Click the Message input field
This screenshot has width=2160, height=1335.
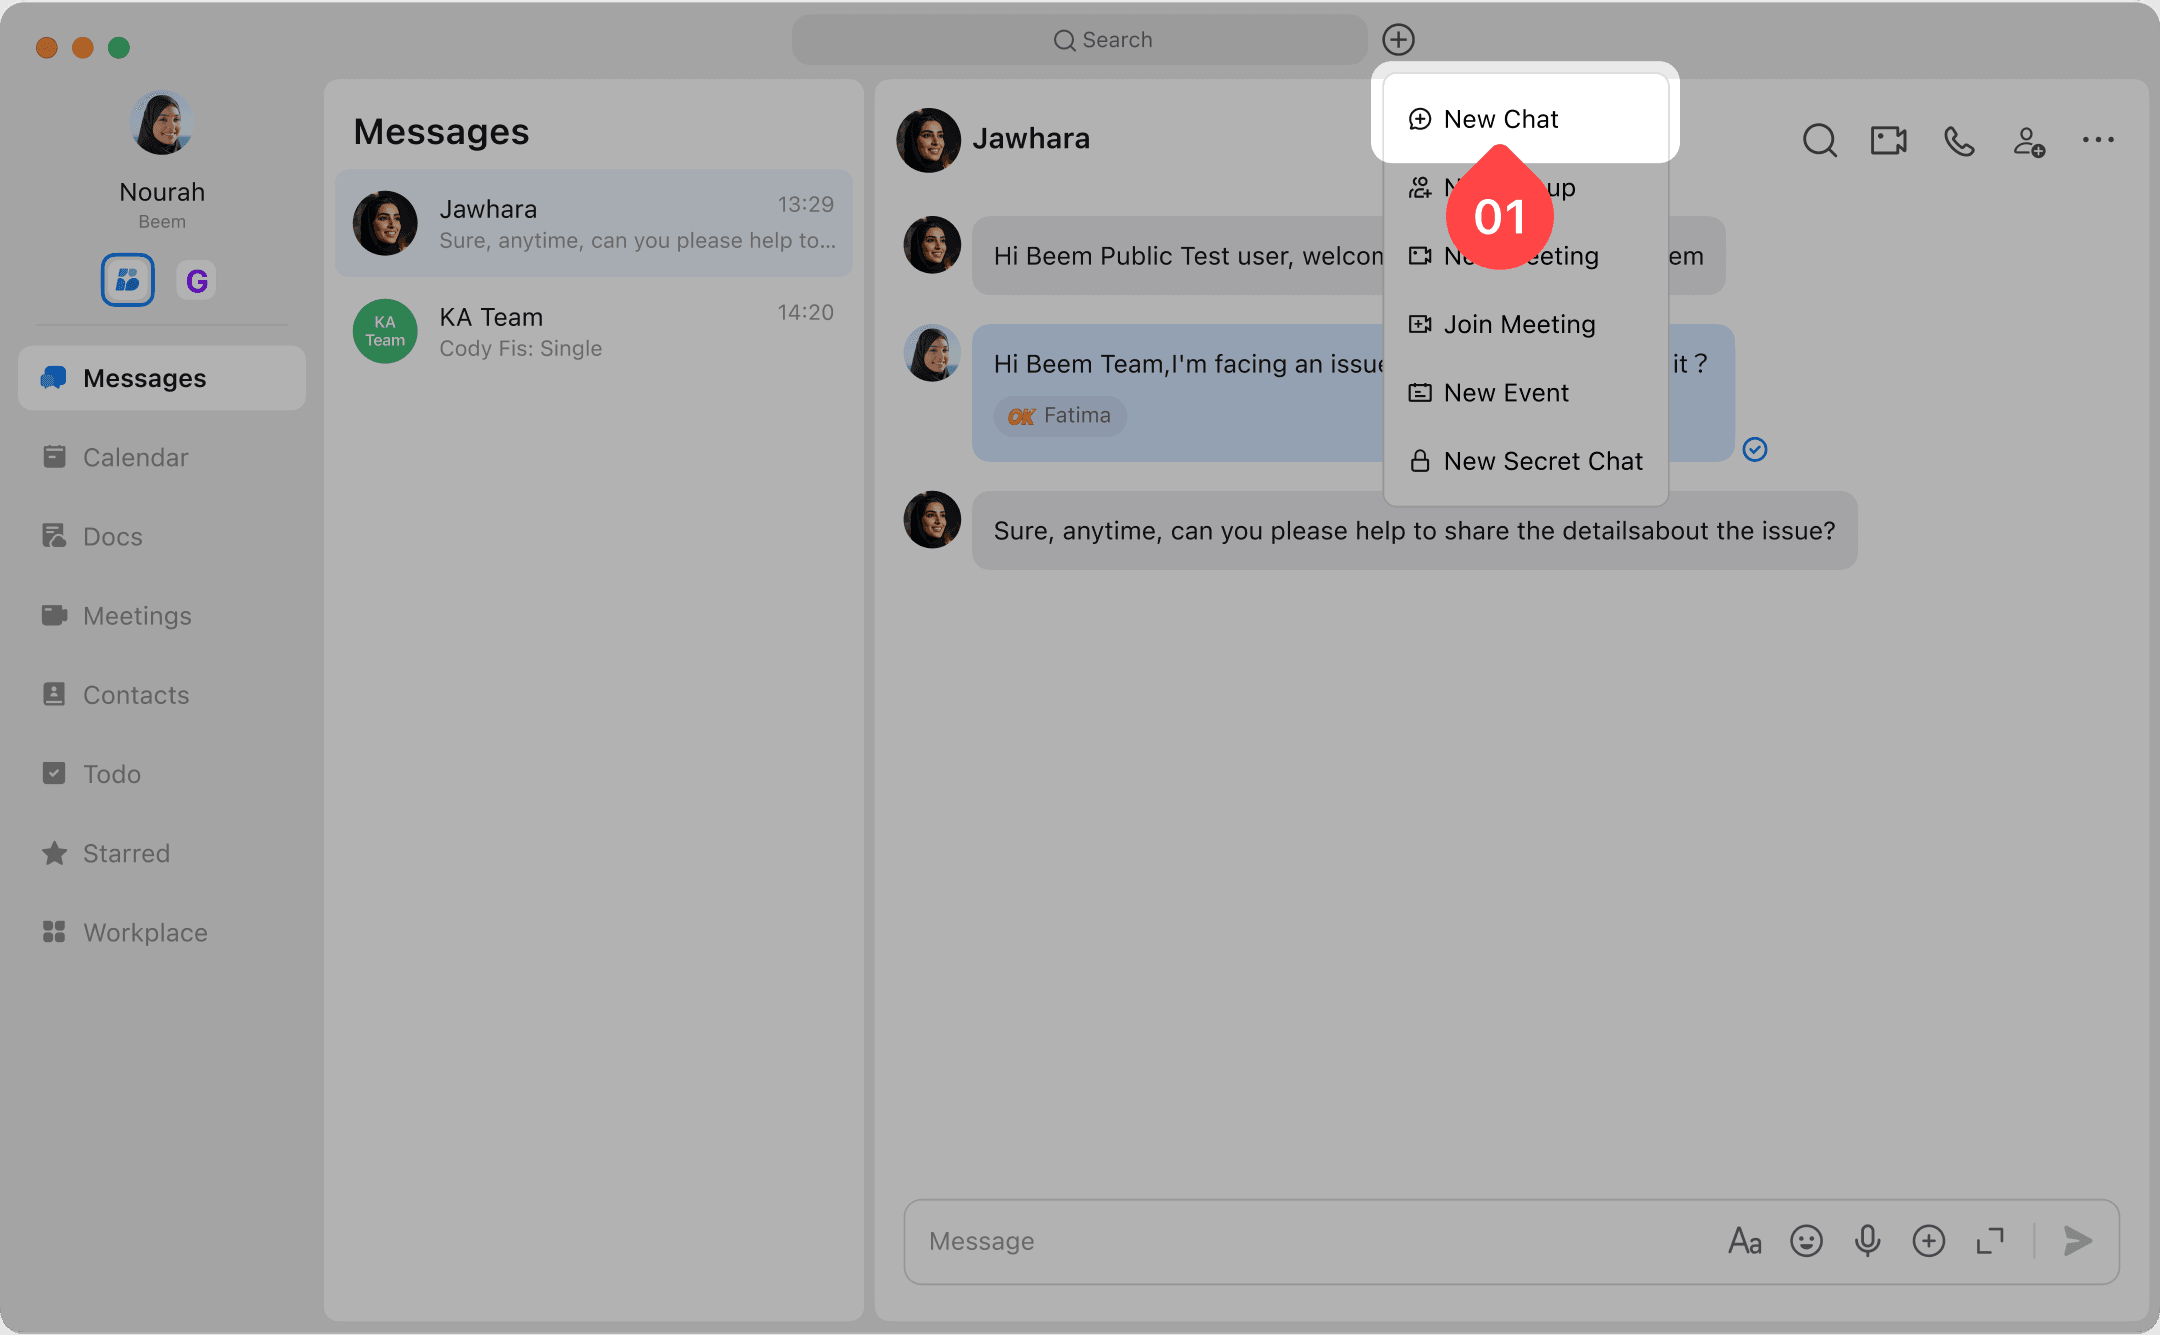pyautogui.click(x=1300, y=1241)
